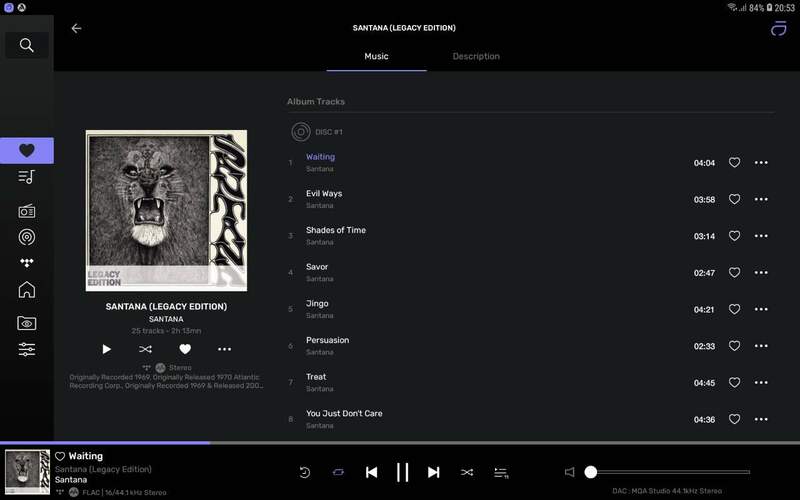The width and height of the screenshot is (800, 500).
Task: Toggle the heart next to now-playing Waiting
Action: 60,457
